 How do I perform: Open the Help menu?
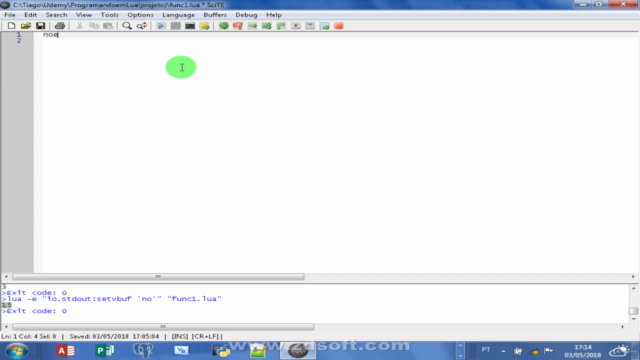(274, 15)
